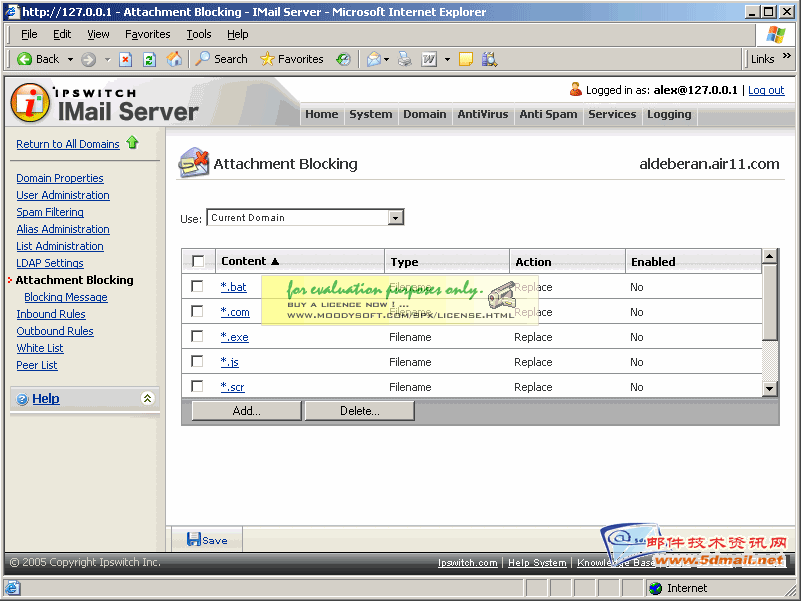Viewport: 801px width, 601px height.
Task: Check the *.exe row checkbox
Action: (197, 337)
